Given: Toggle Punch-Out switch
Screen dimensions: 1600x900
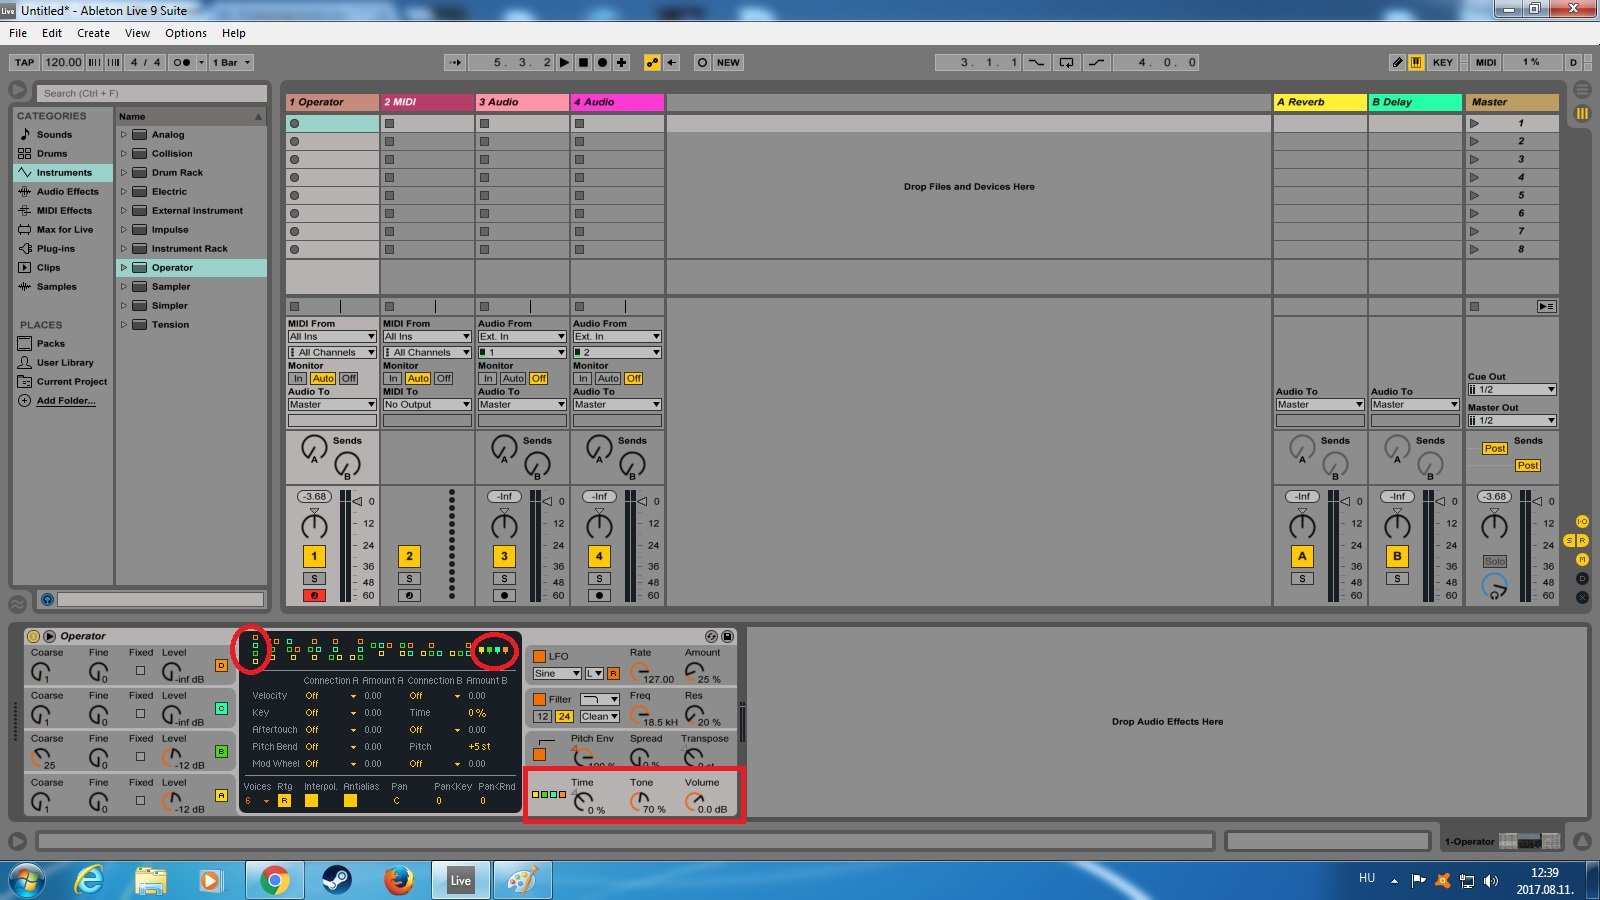Looking at the screenshot, I should point(1097,62).
